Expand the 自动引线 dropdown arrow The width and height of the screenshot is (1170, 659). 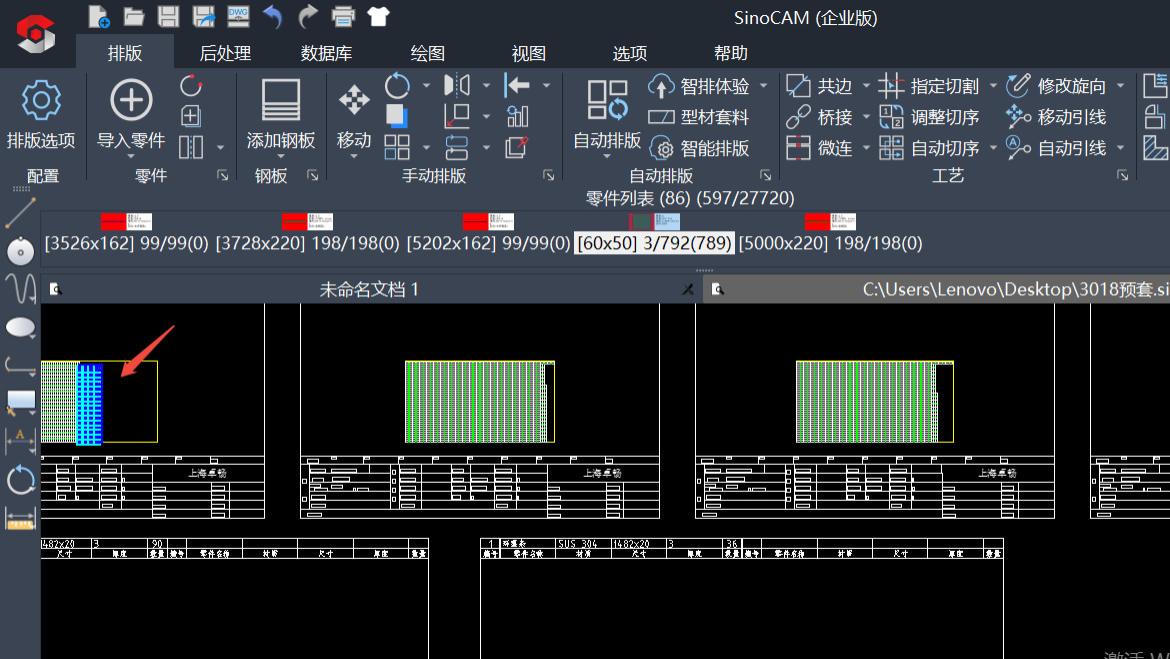(1120, 148)
